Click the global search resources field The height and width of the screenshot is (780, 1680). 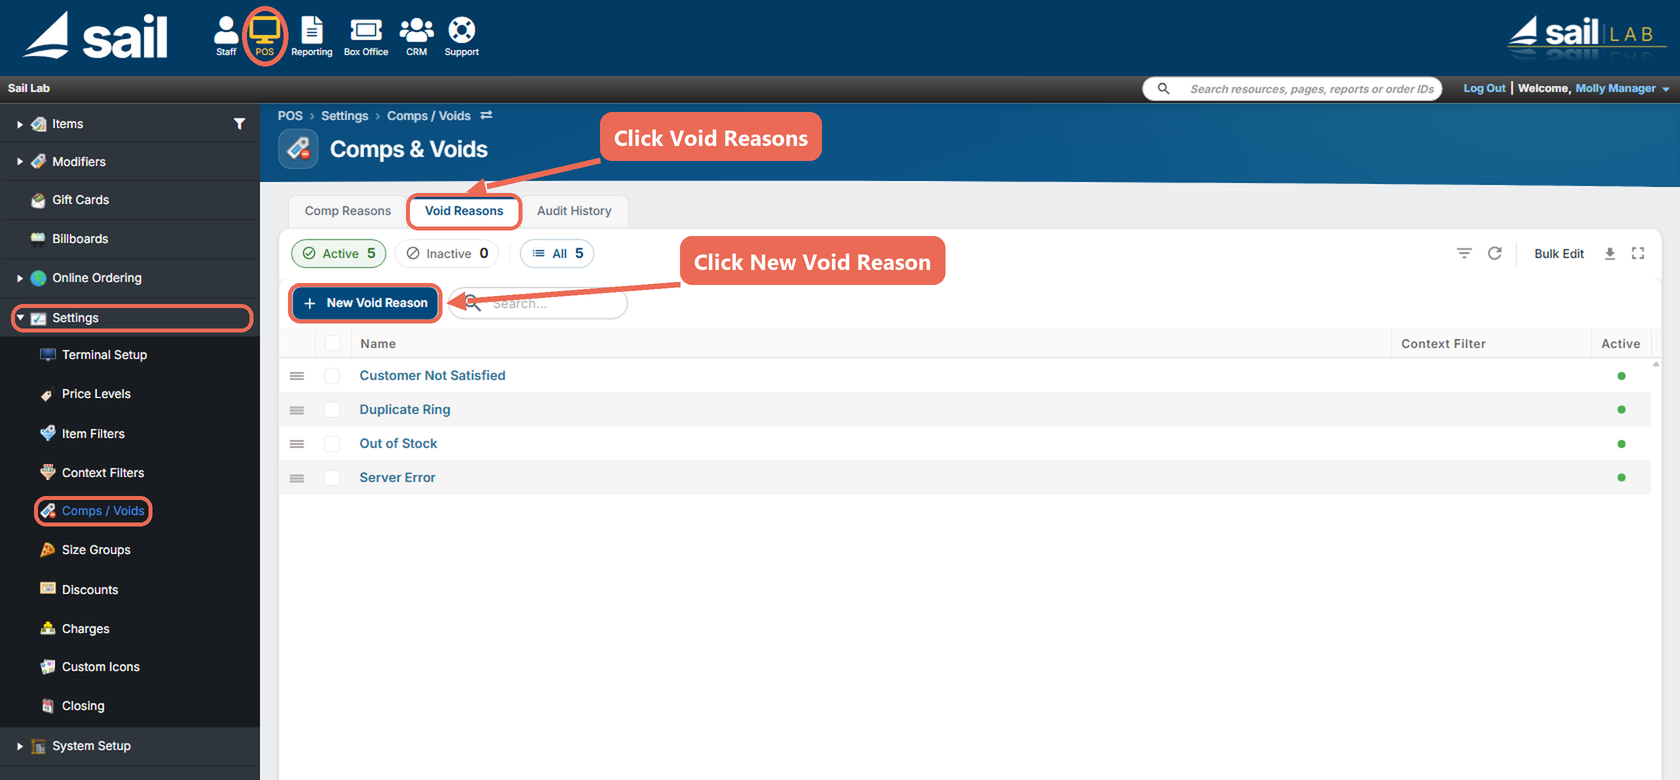[1292, 89]
